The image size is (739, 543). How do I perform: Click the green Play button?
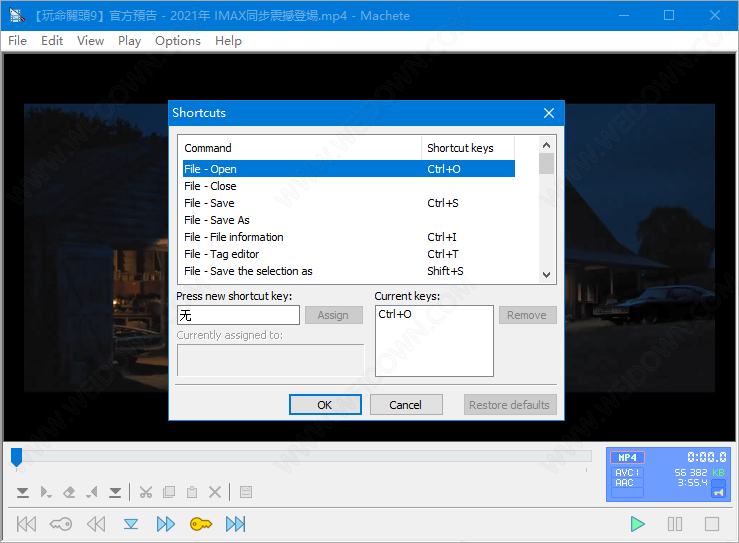click(638, 524)
